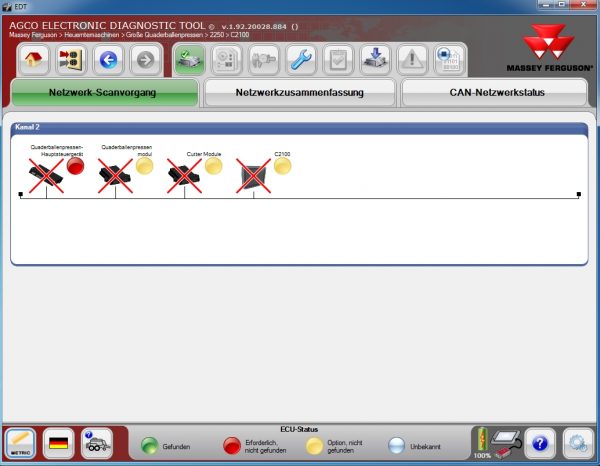The width and height of the screenshot is (600, 466).
Task: Click the Massey Ferguson logo
Action: pos(549,48)
